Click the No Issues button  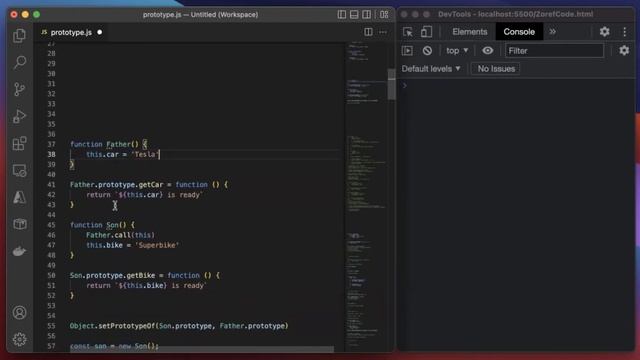coord(496,69)
